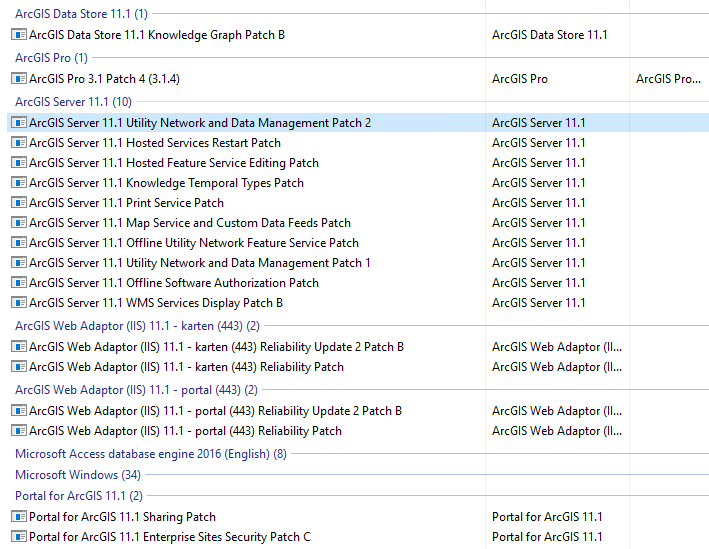Screen dimensions: 709x549
Task: Collapse the Portal for ArcGIS 11.1 (2) group
Action: (79, 496)
